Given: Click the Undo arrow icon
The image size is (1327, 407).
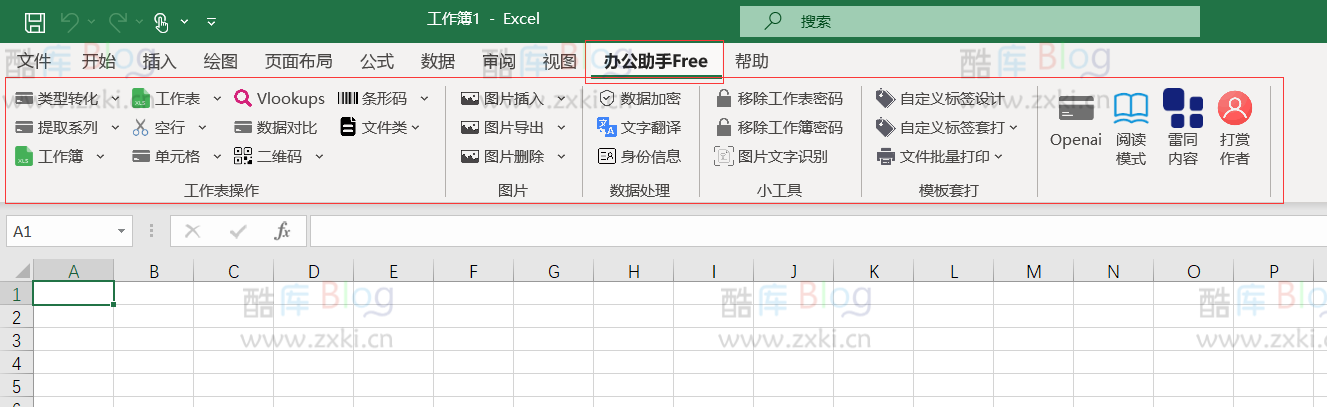Looking at the screenshot, I should [x=69, y=21].
